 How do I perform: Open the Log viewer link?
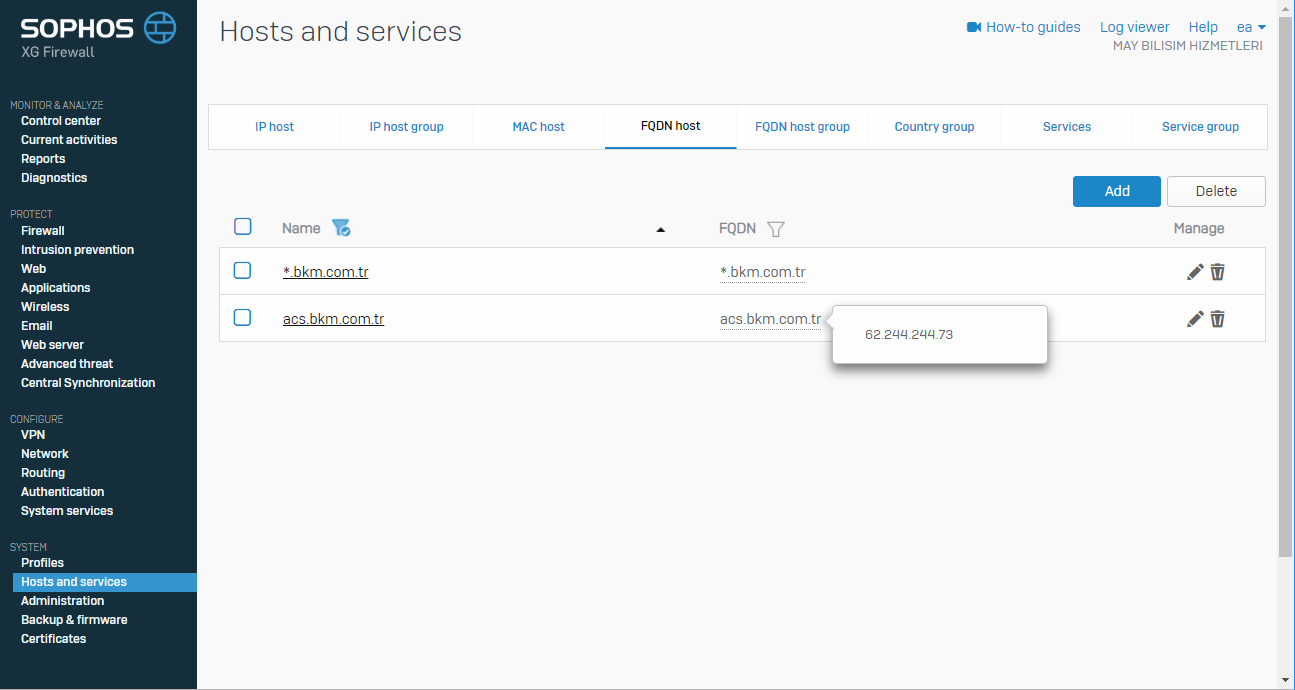tap(1134, 27)
